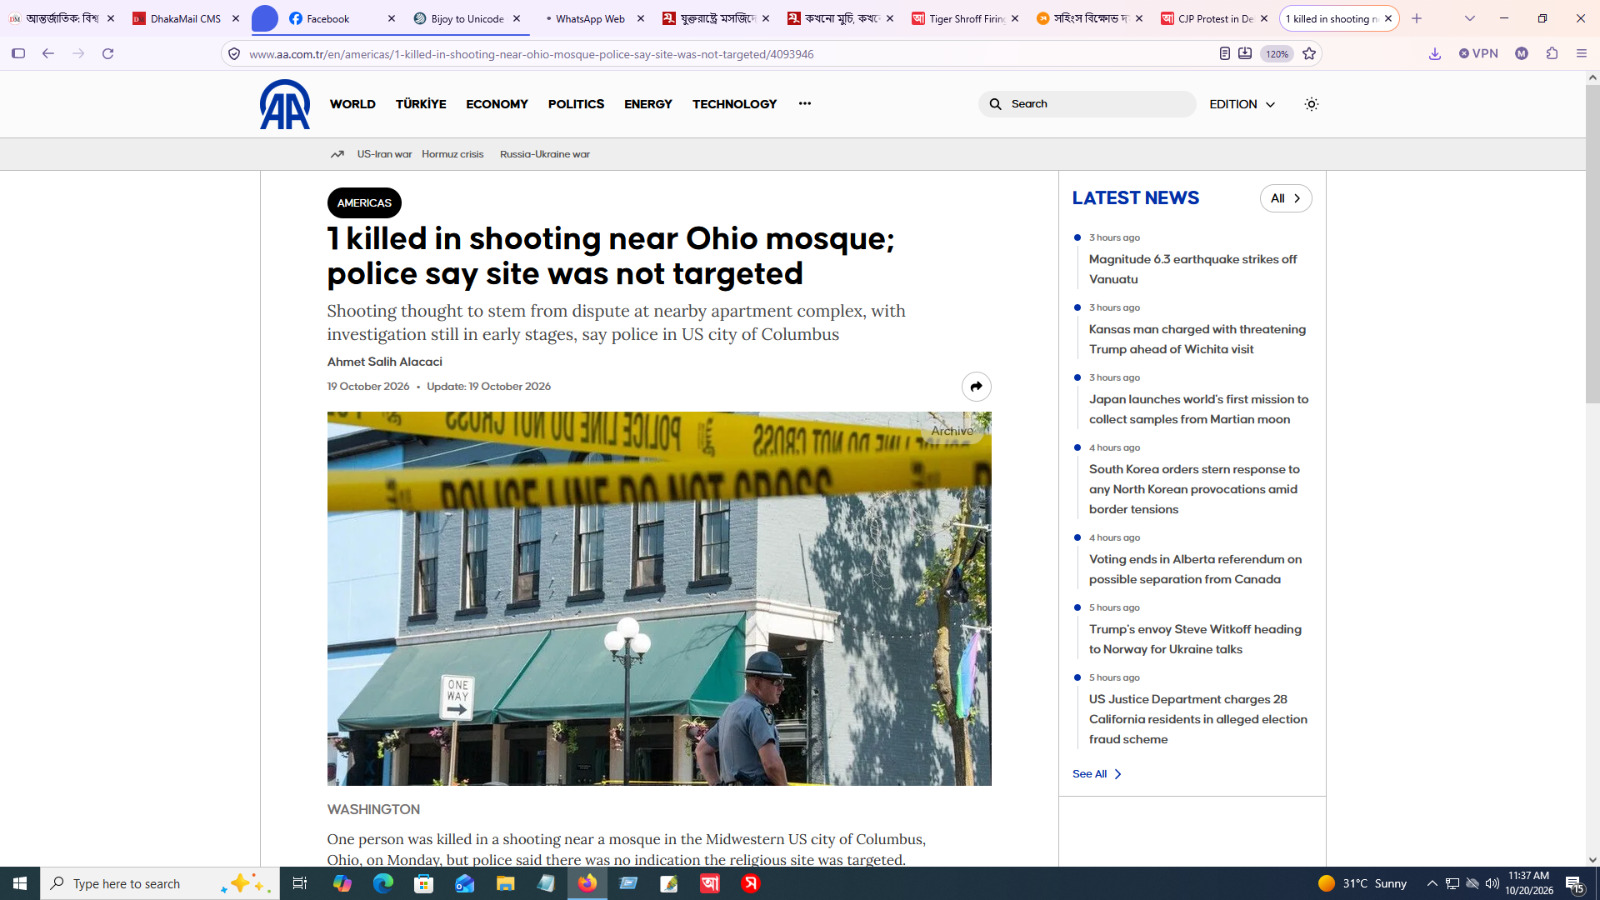The width and height of the screenshot is (1600, 900).
Task: Open author Ahmet Salih Alacaci link
Action: (x=385, y=362)
